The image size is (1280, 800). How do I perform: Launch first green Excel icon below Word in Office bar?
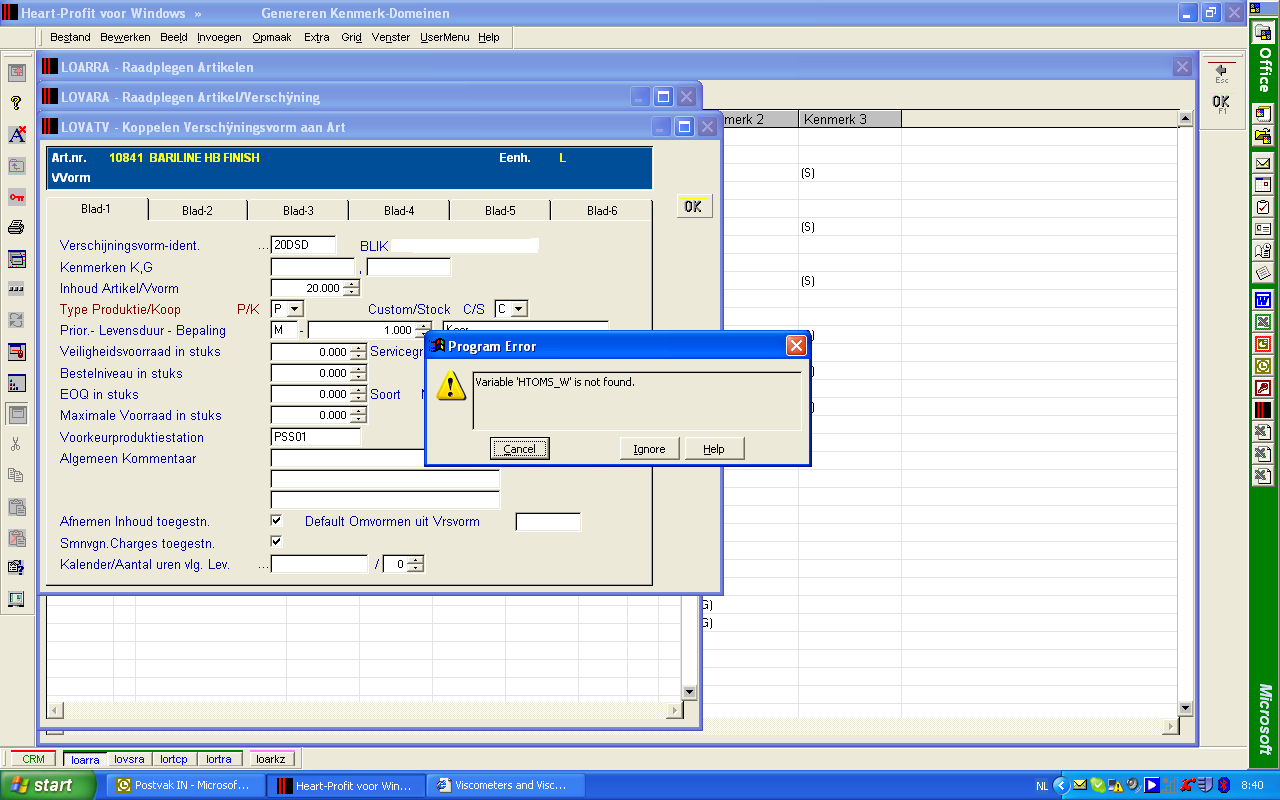pos(1263,322)
